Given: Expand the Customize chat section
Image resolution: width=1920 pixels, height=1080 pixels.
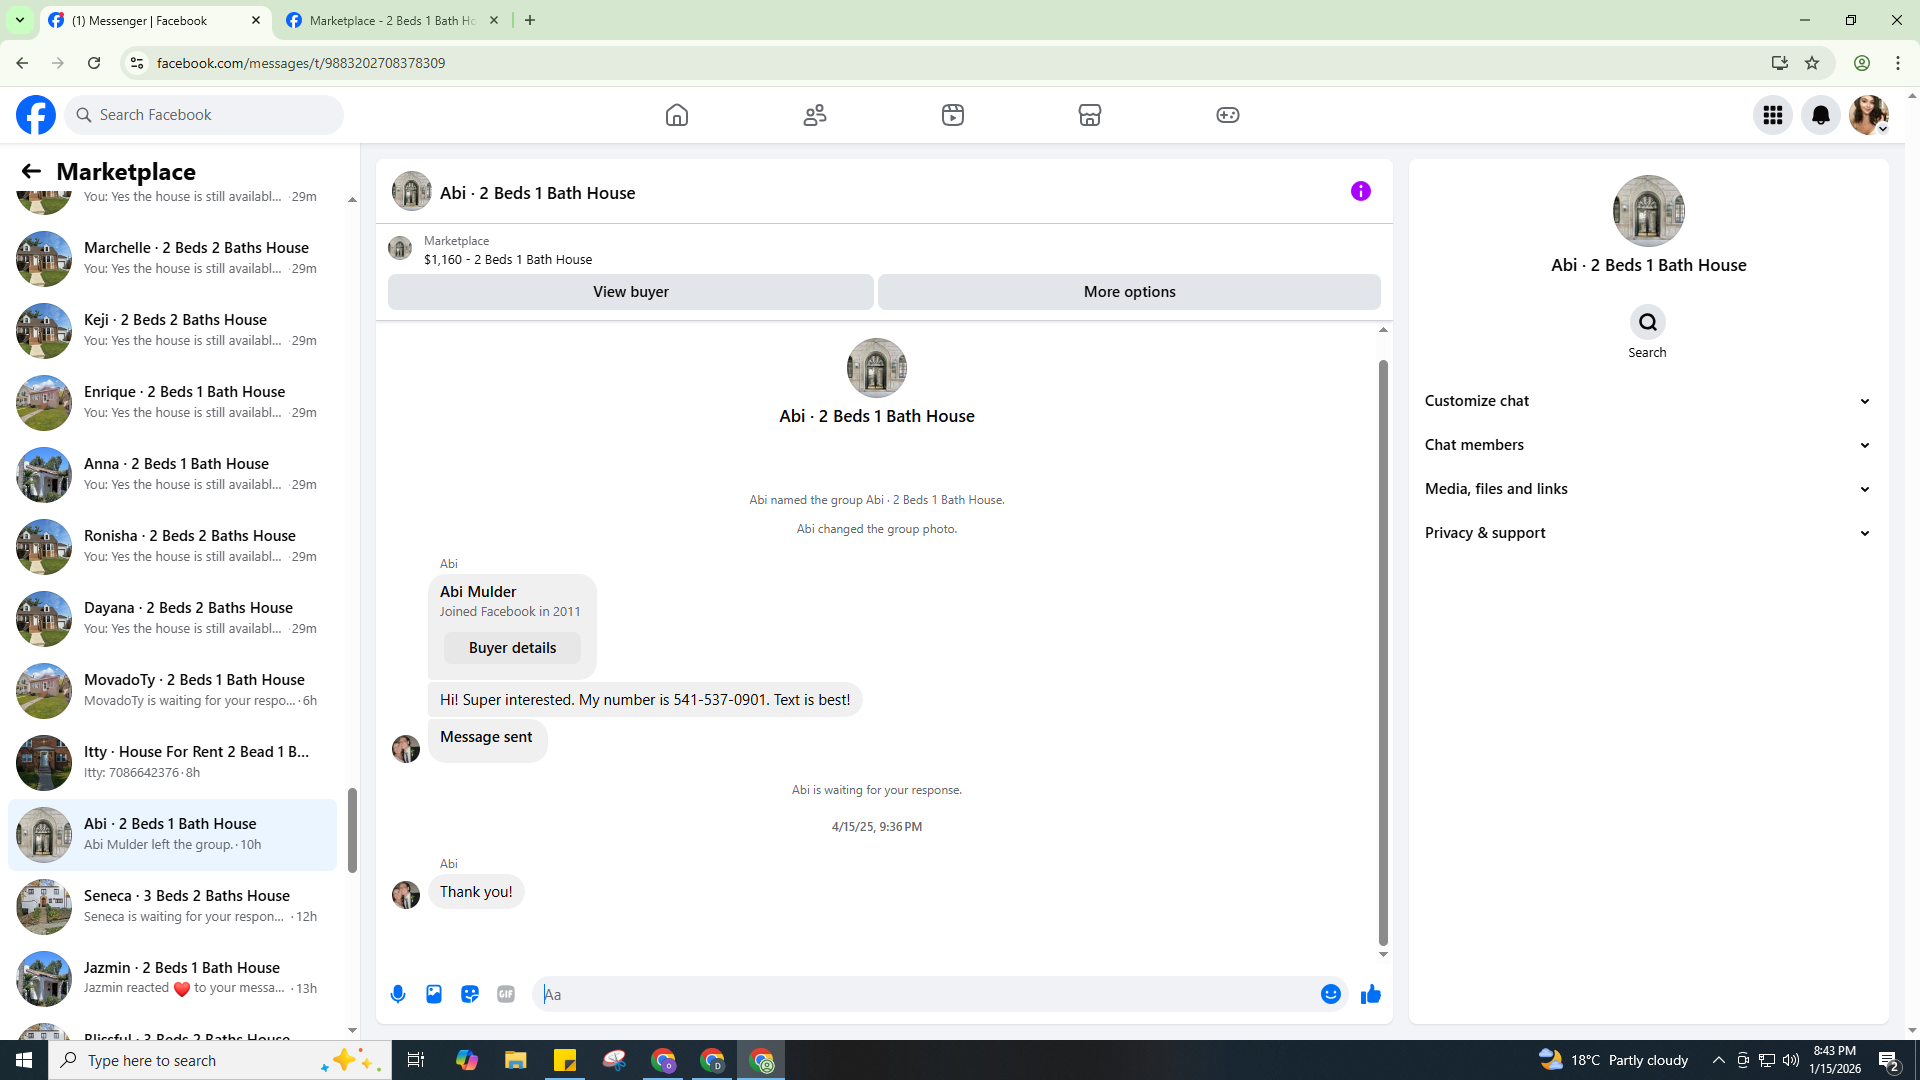Looking at the screenshot, I should pyautogui.click(x=1647, y=401).
